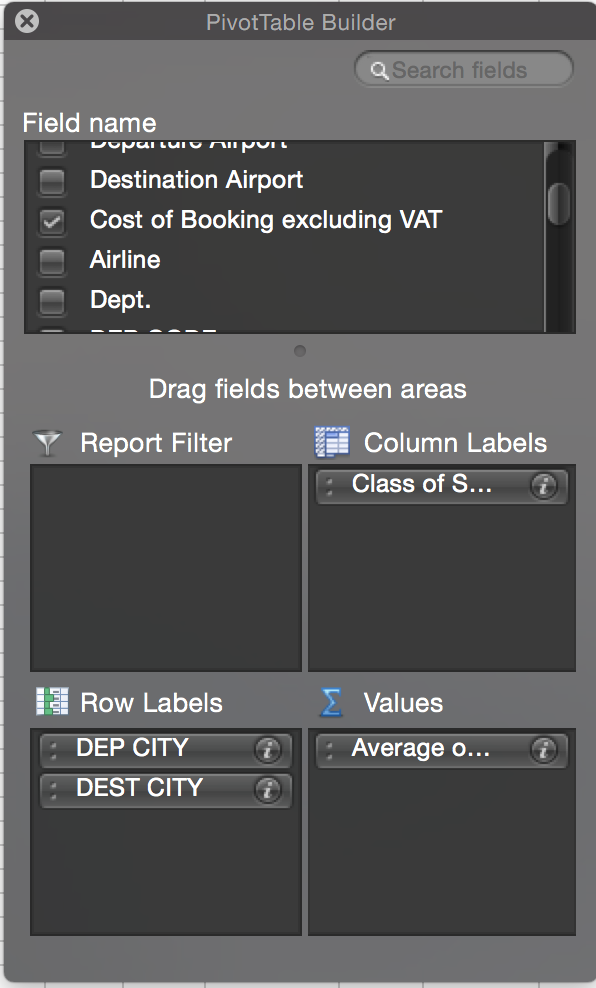The image size is (596, 988).
Task: Open info for DEST CITY field
Action: click(x=268, y=790)
